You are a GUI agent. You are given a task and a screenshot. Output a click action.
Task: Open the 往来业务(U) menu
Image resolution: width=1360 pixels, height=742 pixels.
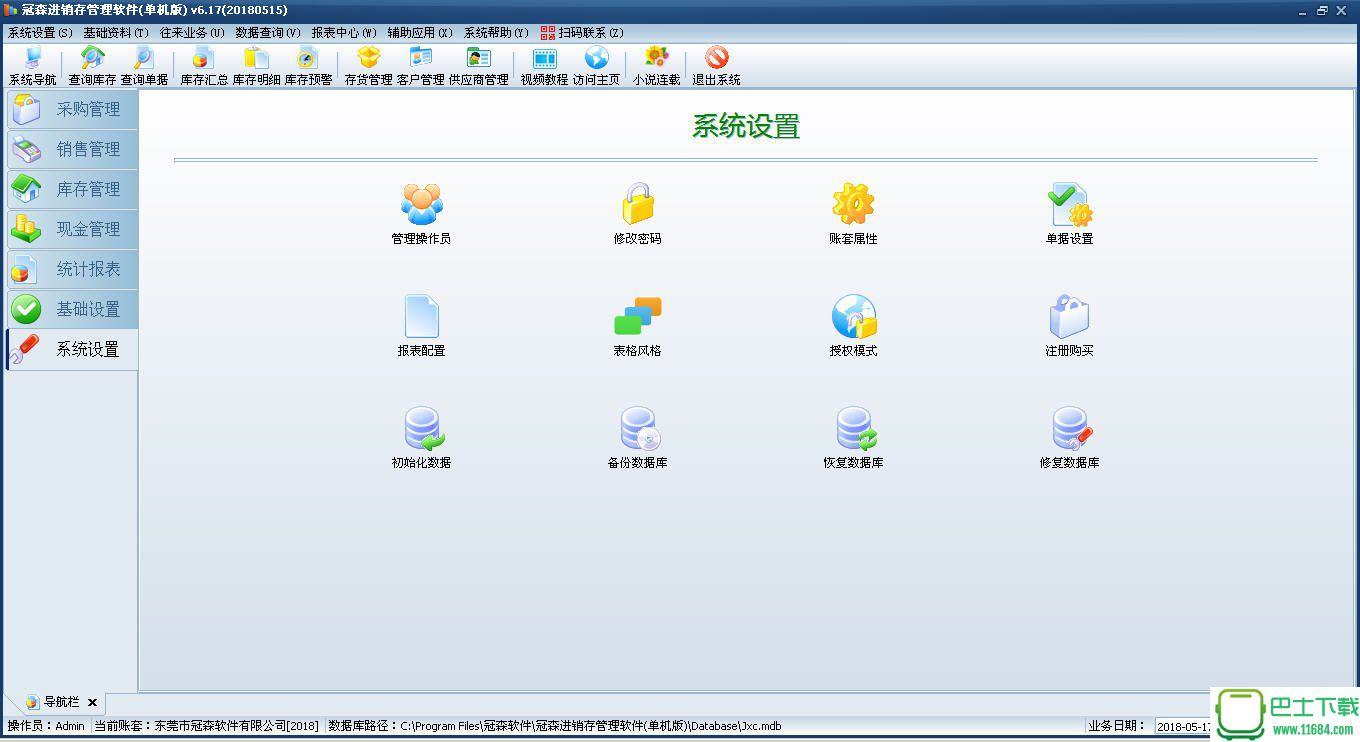point(192,33)
